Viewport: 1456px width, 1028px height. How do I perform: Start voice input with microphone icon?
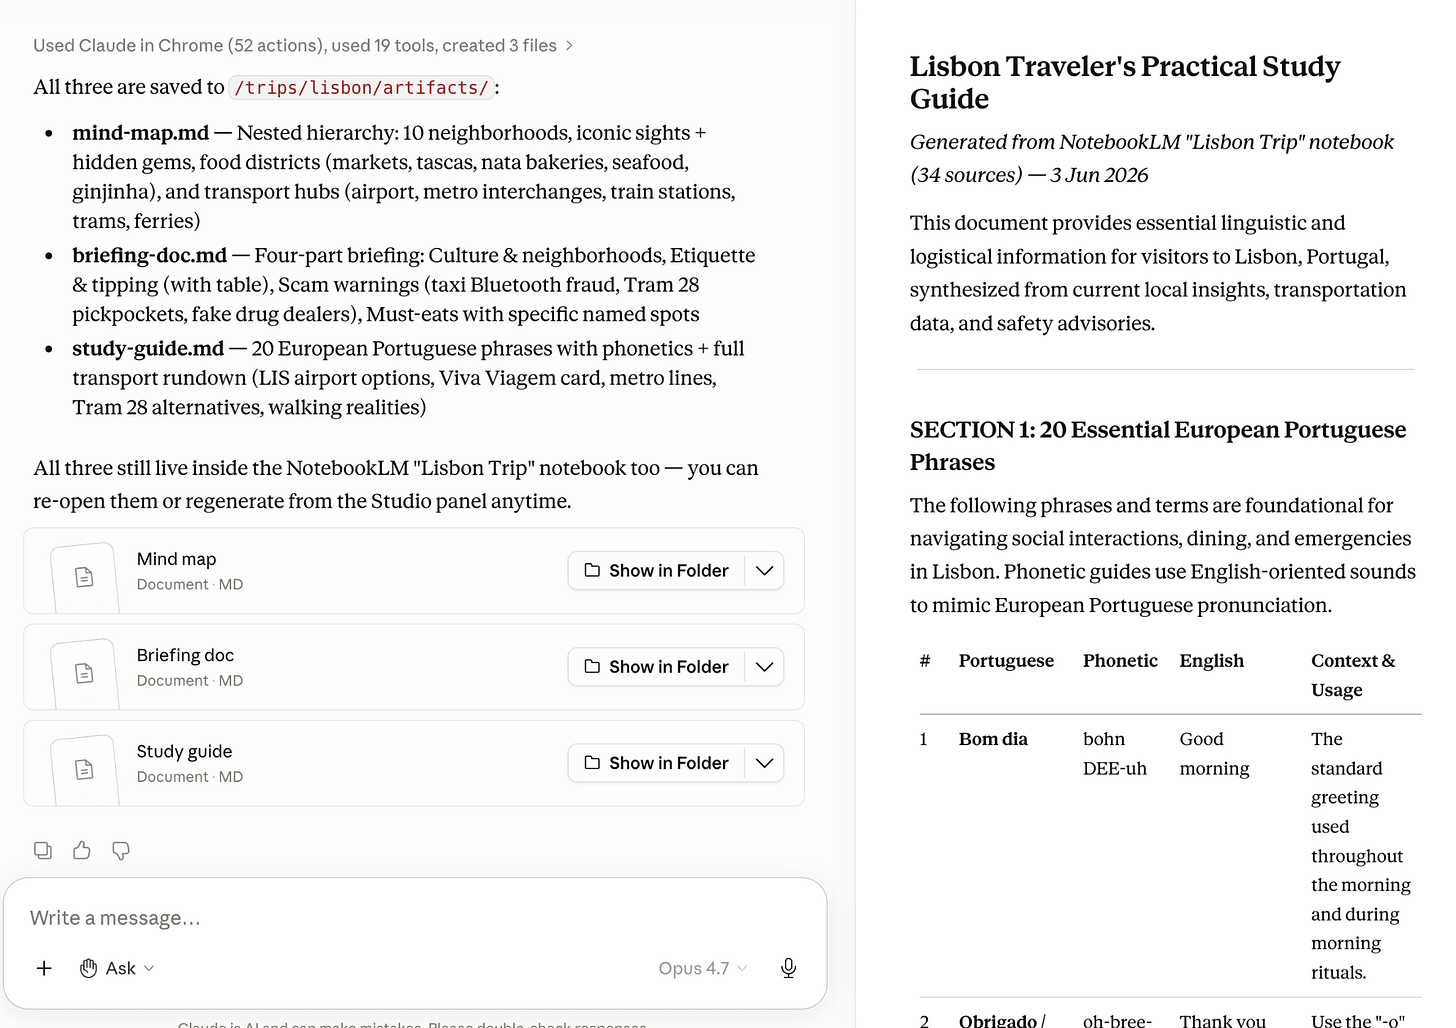click(x=788, y=968)
